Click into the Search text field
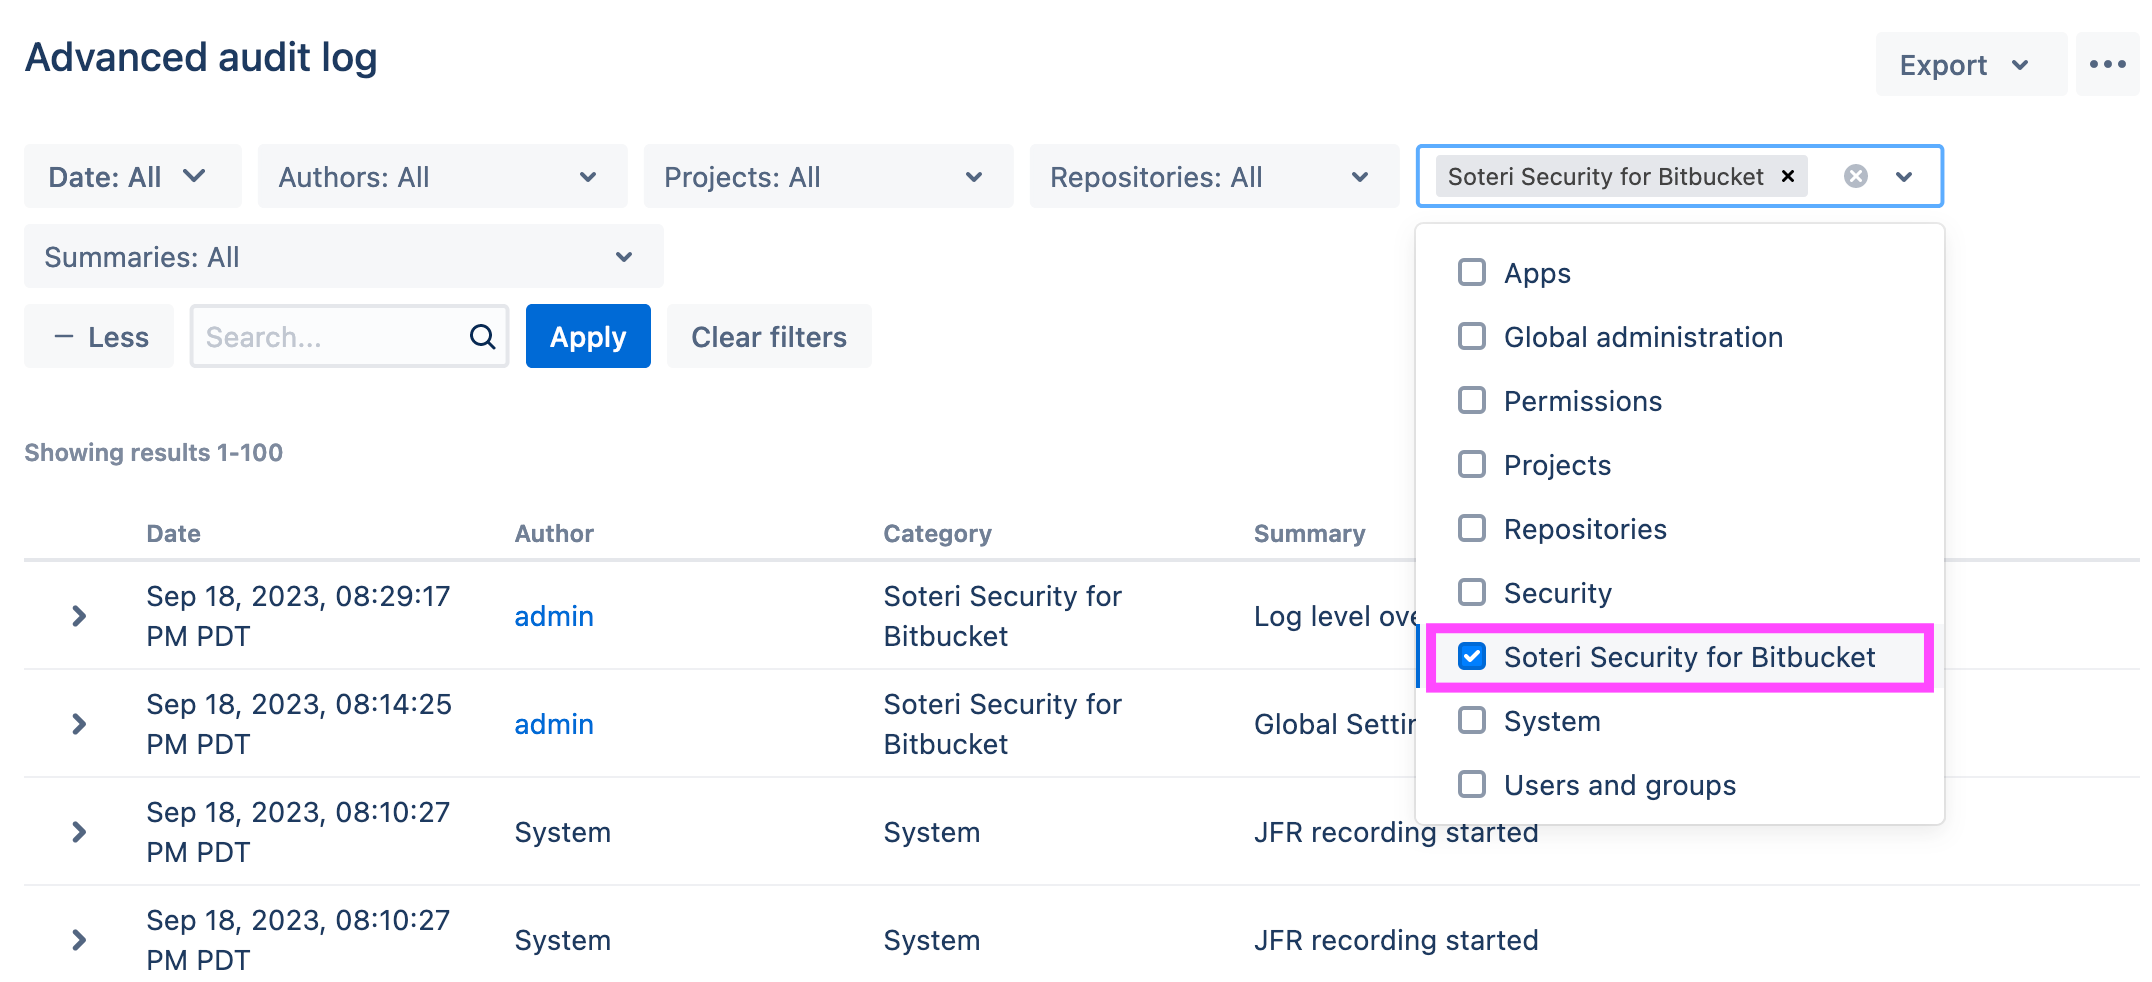This screenshot has width=2152, height=982. tap(330, 337)
